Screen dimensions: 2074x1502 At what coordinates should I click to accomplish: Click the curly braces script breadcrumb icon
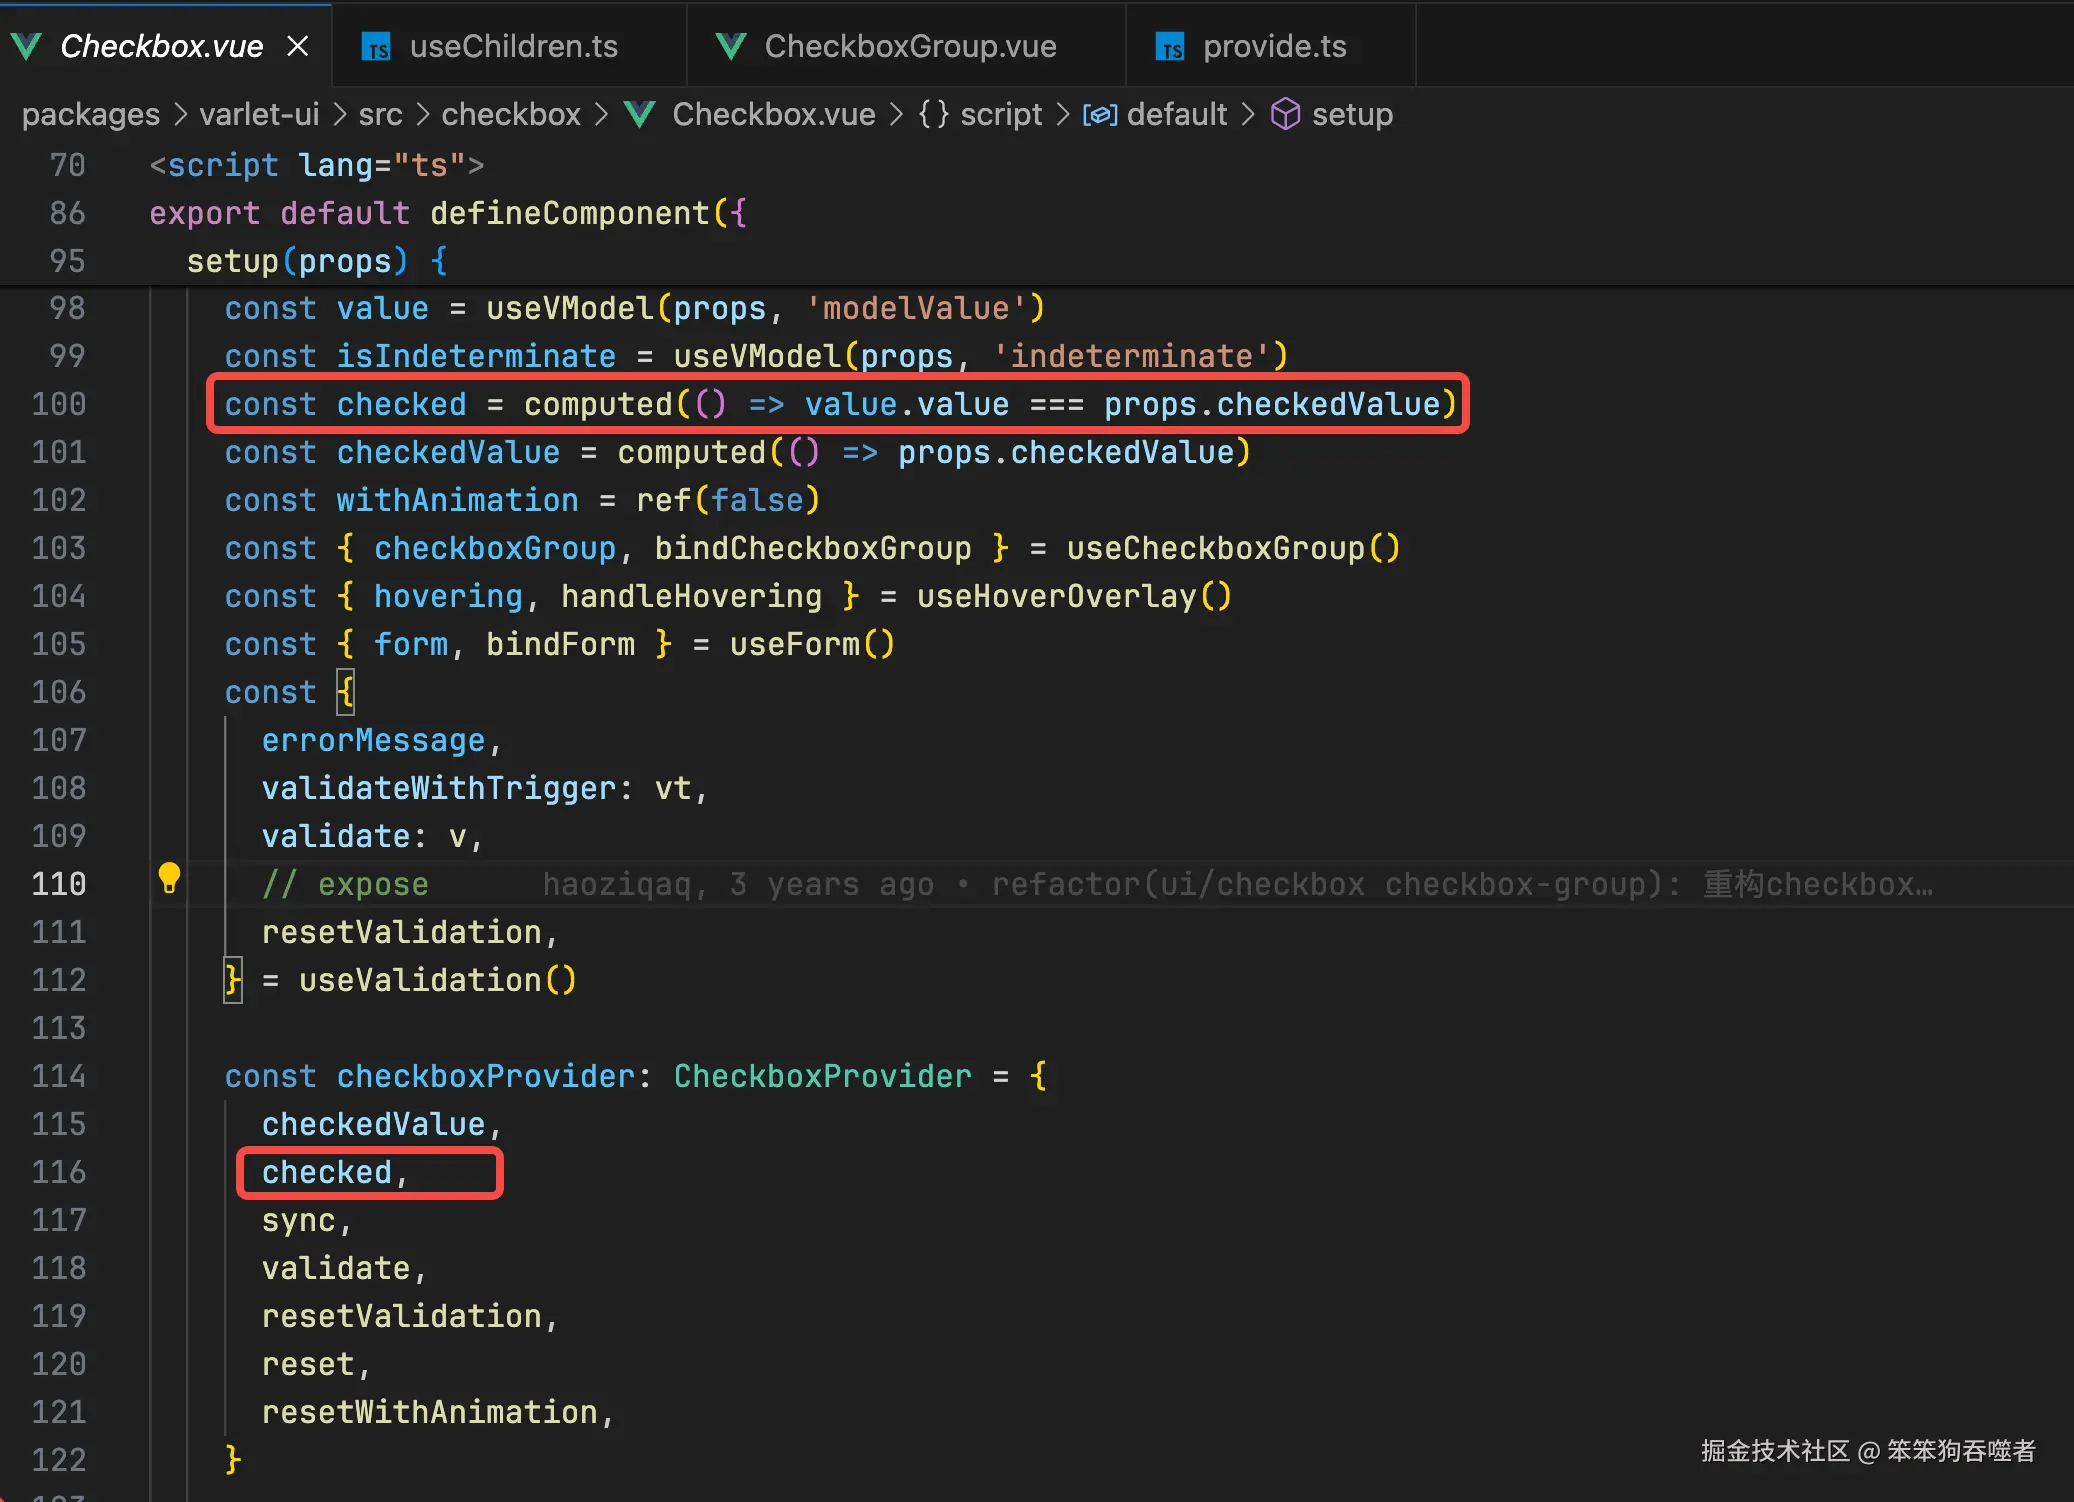[933, 114]
